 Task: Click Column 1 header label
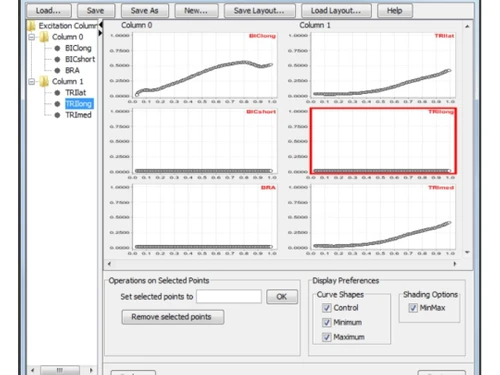click(315, 25)
